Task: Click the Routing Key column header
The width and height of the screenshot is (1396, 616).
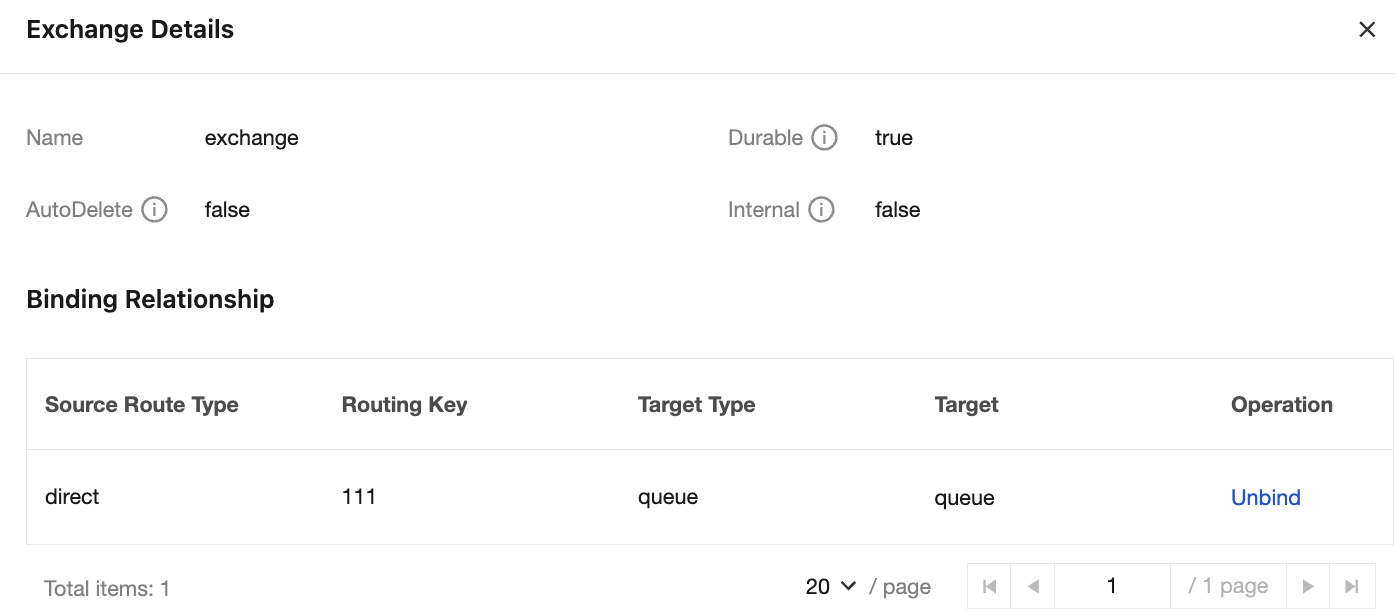Action: [x=404, y=405]
